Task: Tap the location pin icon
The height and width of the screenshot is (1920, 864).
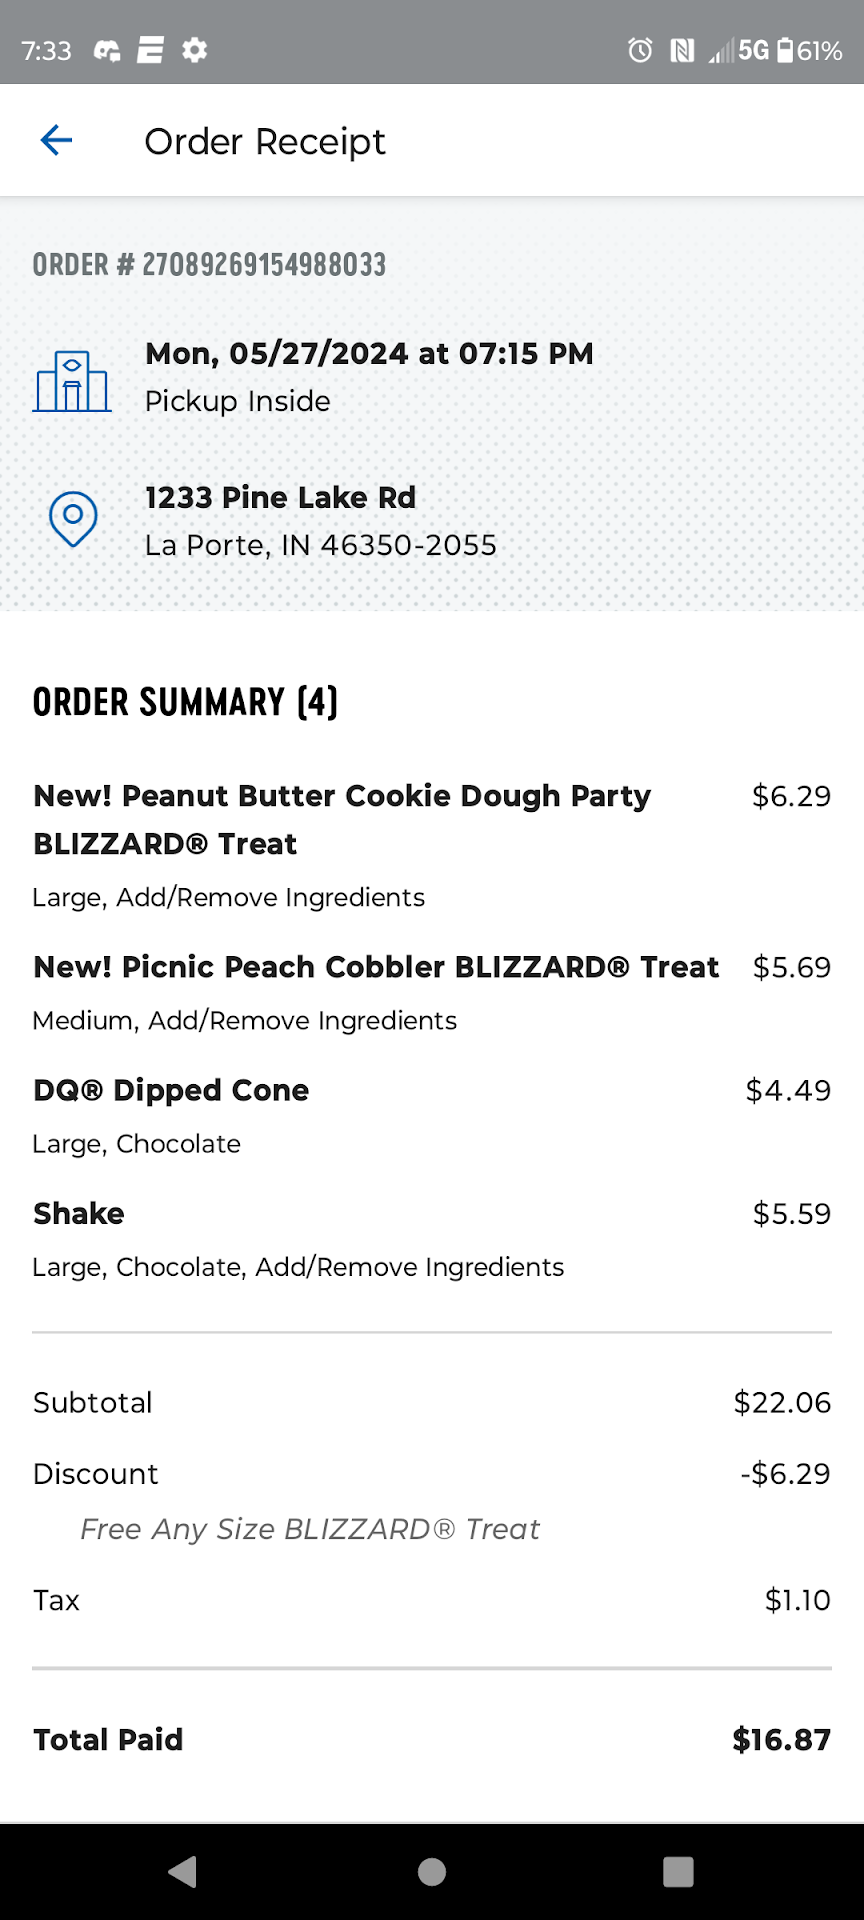Action: [73, 519]
